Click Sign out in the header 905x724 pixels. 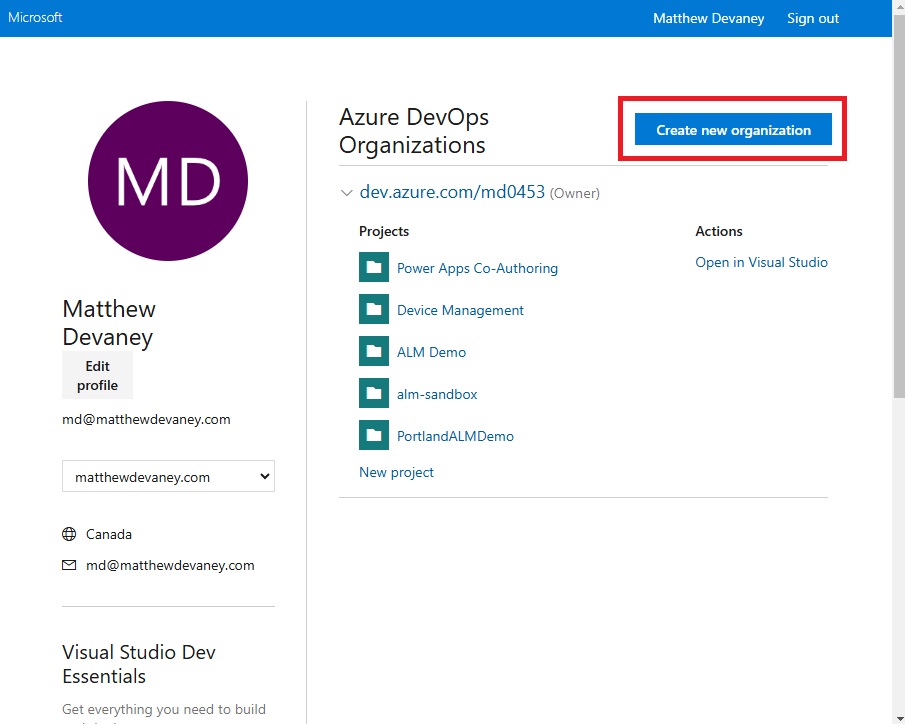[813, 18]
